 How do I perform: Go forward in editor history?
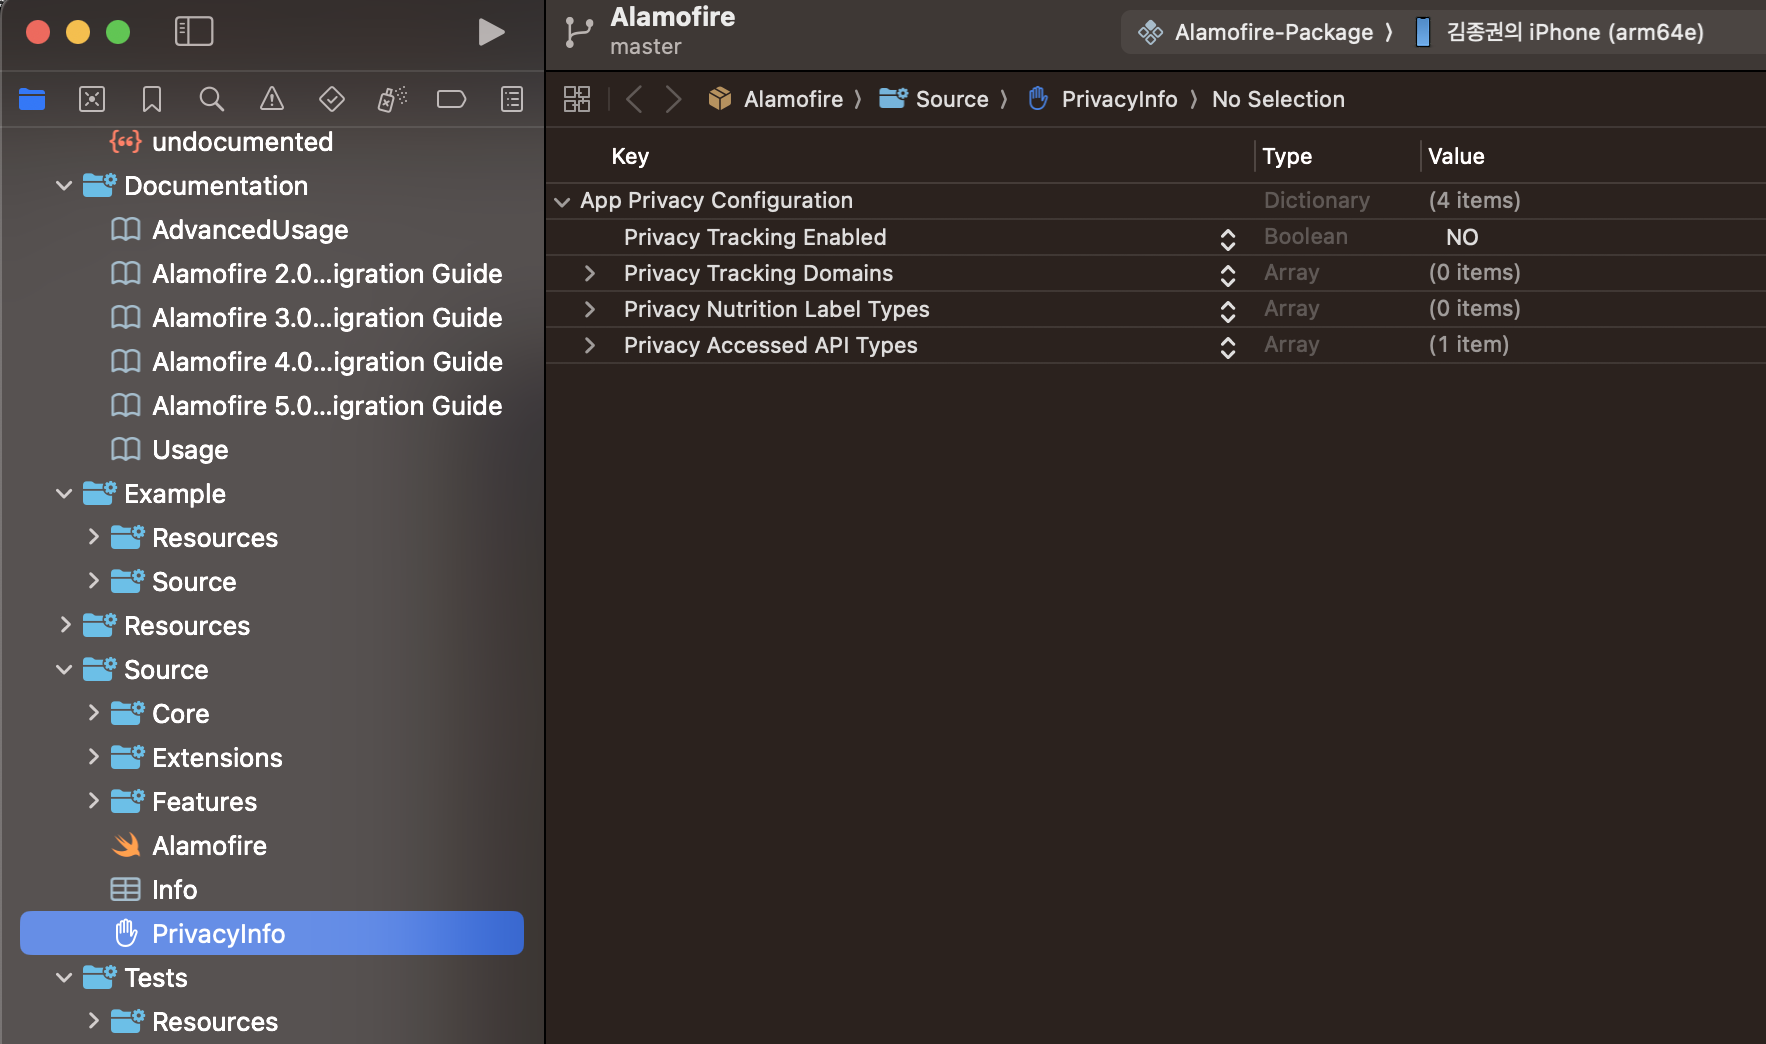coord(674,99)
